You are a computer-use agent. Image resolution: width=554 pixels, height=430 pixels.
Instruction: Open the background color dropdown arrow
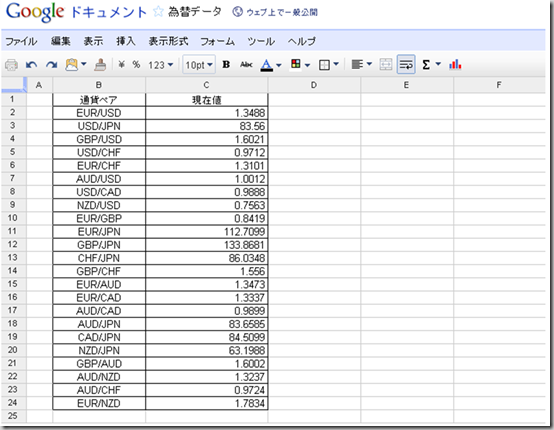(307, 65)
